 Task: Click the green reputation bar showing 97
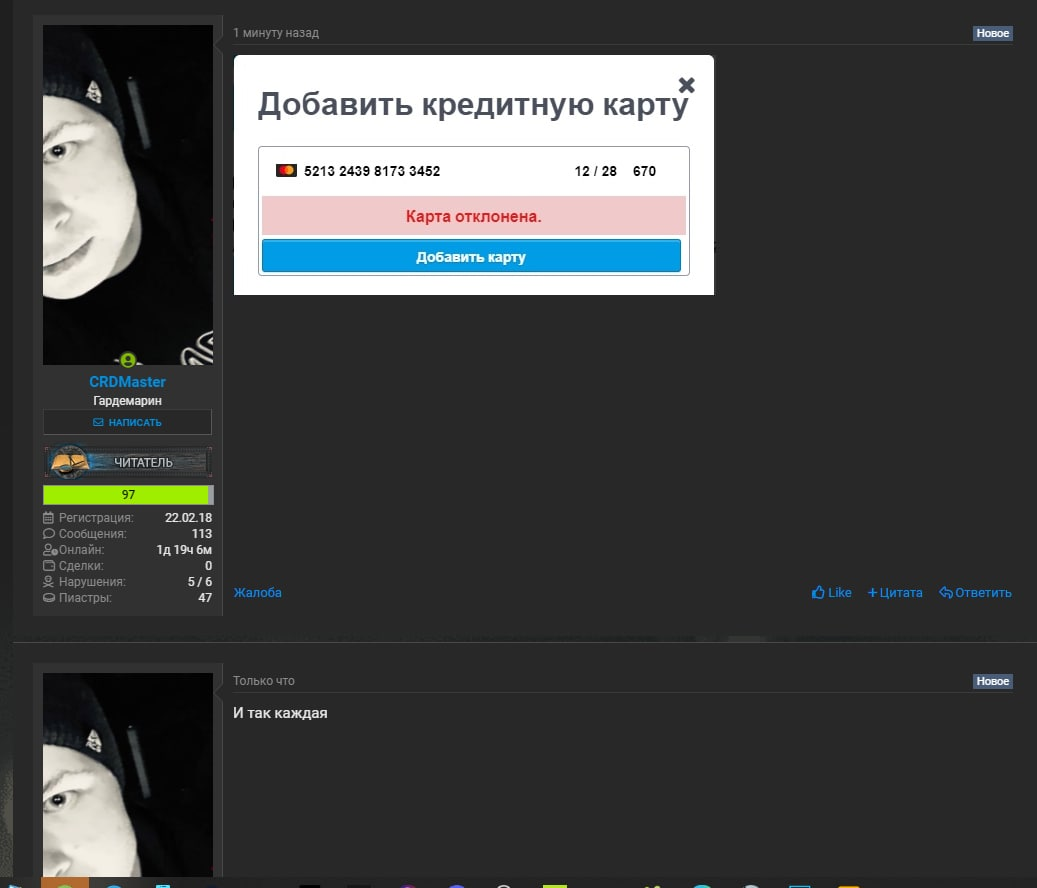[x=128, y=495]
